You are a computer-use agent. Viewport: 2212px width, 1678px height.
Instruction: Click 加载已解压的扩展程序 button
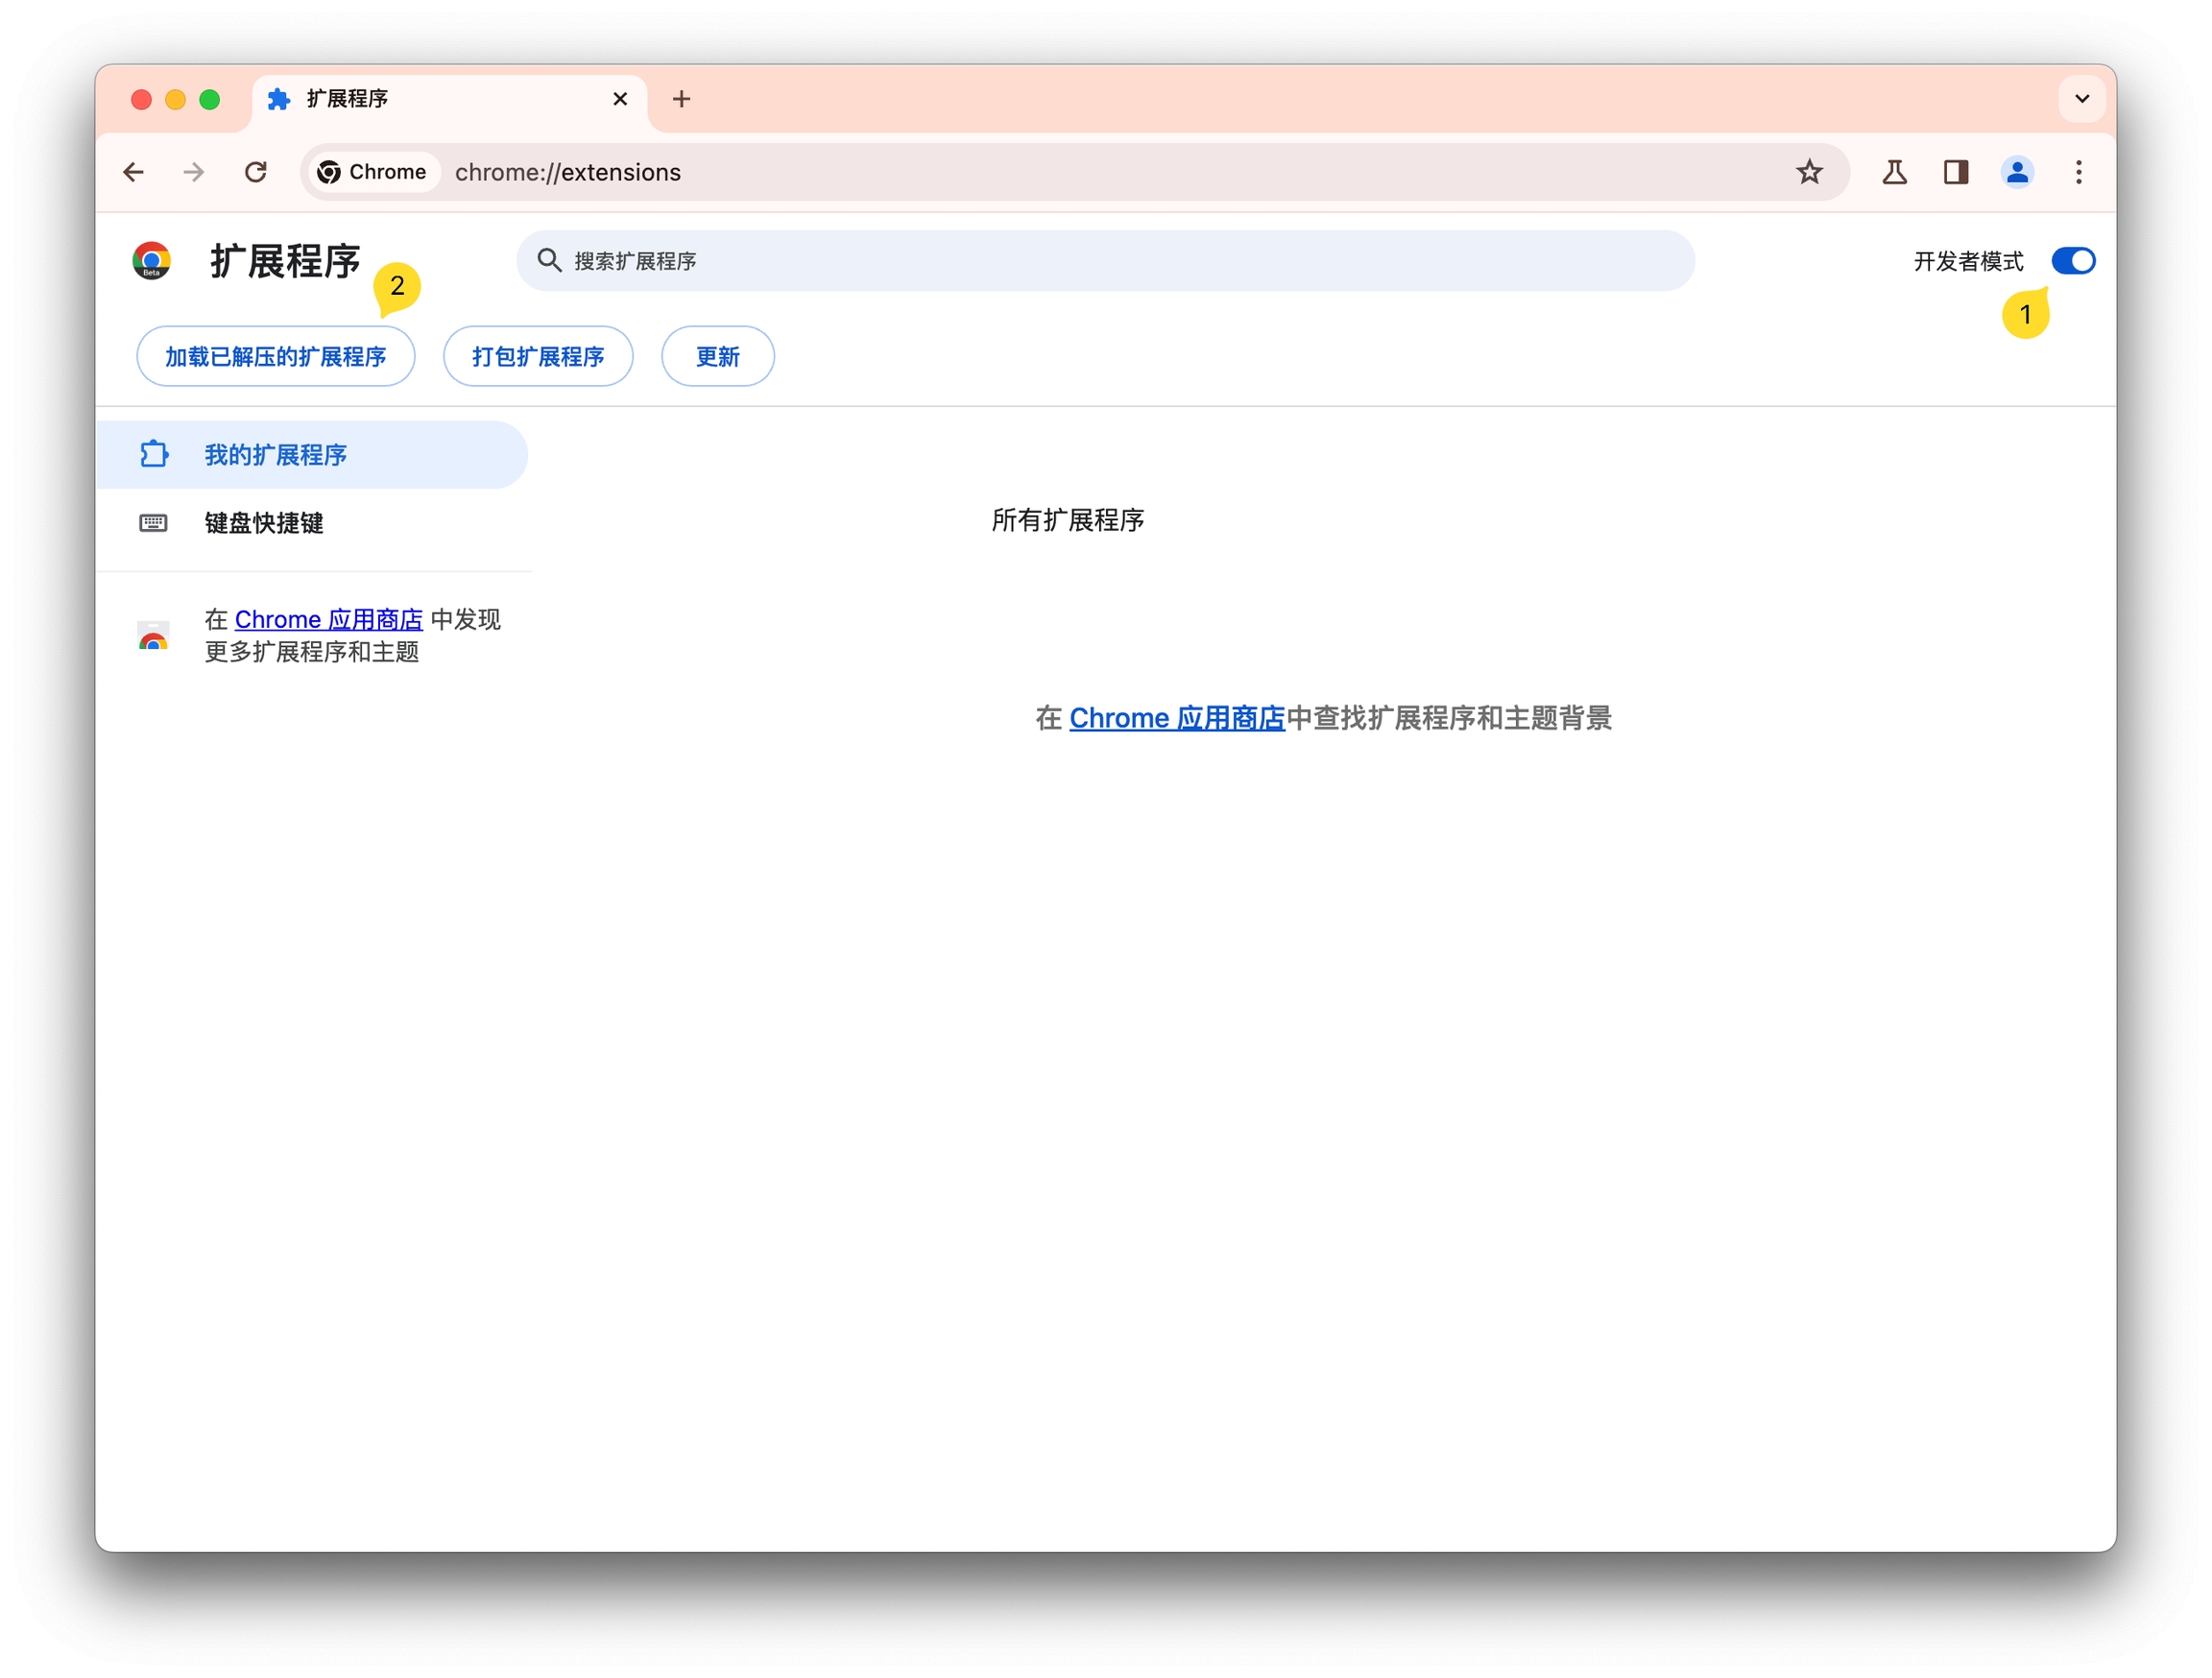tap(275, 356)
